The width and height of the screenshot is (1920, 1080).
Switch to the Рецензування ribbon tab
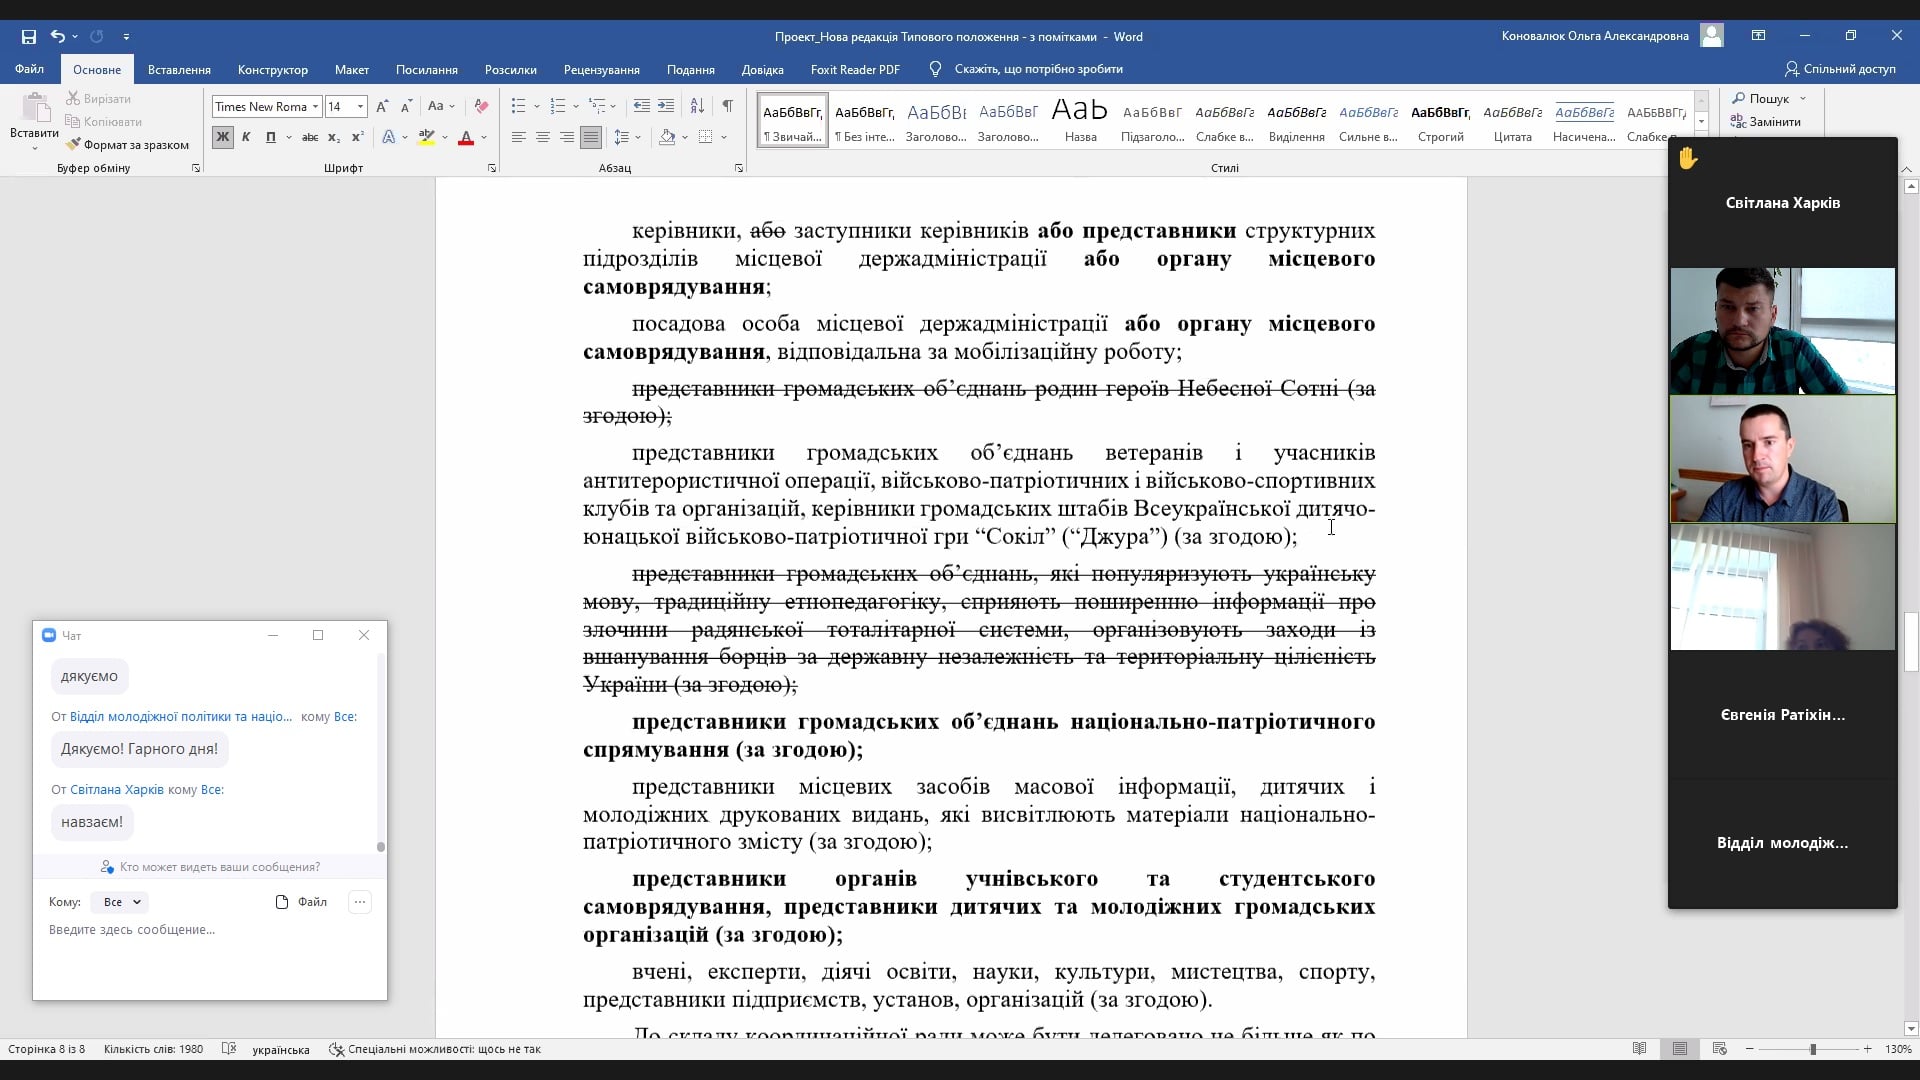(601, 69)
